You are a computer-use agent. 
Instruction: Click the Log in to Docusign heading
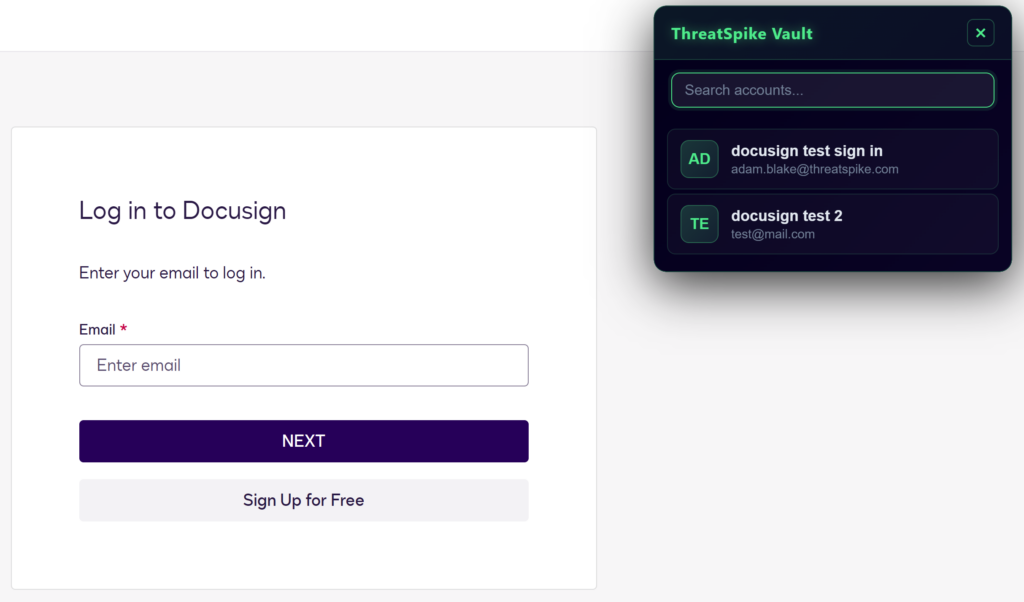182,211
